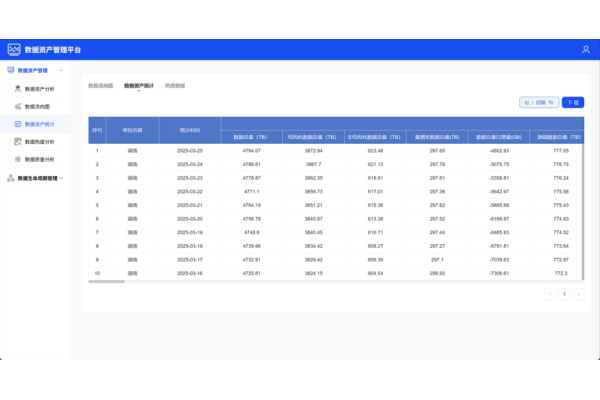Switch to the 热度数据 tab
This screenshot has height=400, width=600.
(x=175, y=86)
